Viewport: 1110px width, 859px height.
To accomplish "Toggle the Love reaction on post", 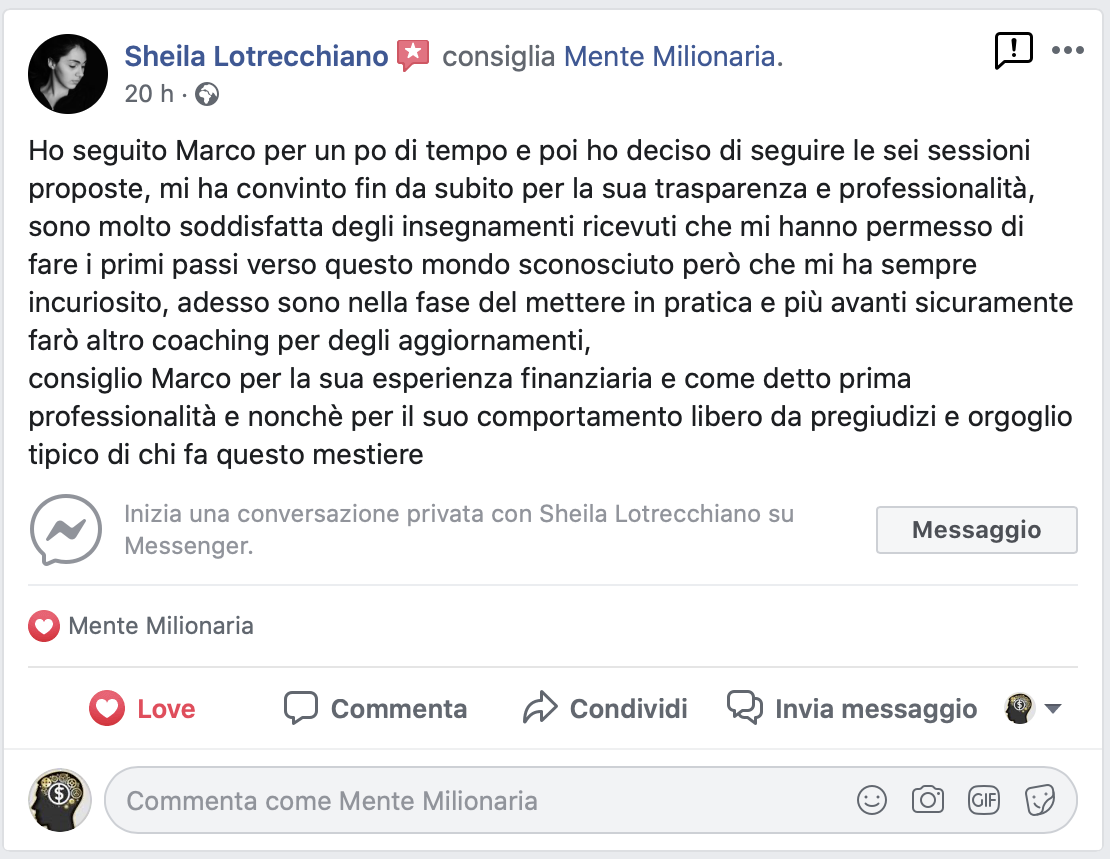I will (142, 709).
